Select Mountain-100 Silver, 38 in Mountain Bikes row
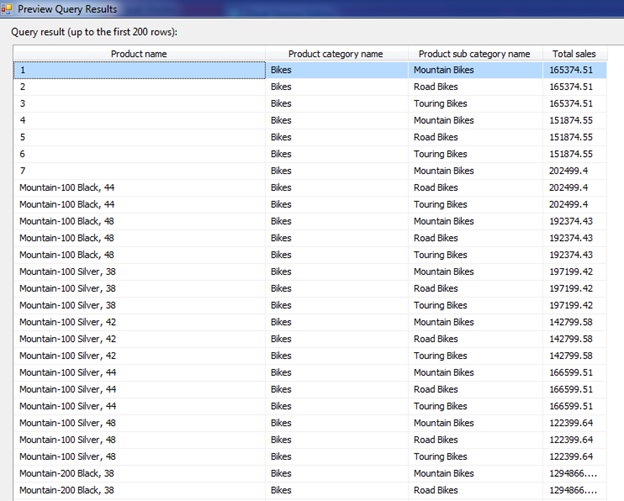Screen dimensions: 624x501 (139, 272)
